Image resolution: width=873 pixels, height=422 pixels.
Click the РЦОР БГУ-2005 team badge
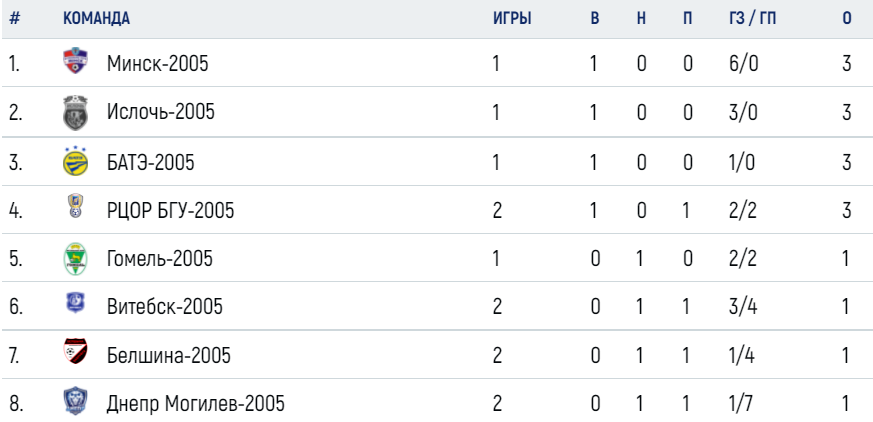(75, 205)
